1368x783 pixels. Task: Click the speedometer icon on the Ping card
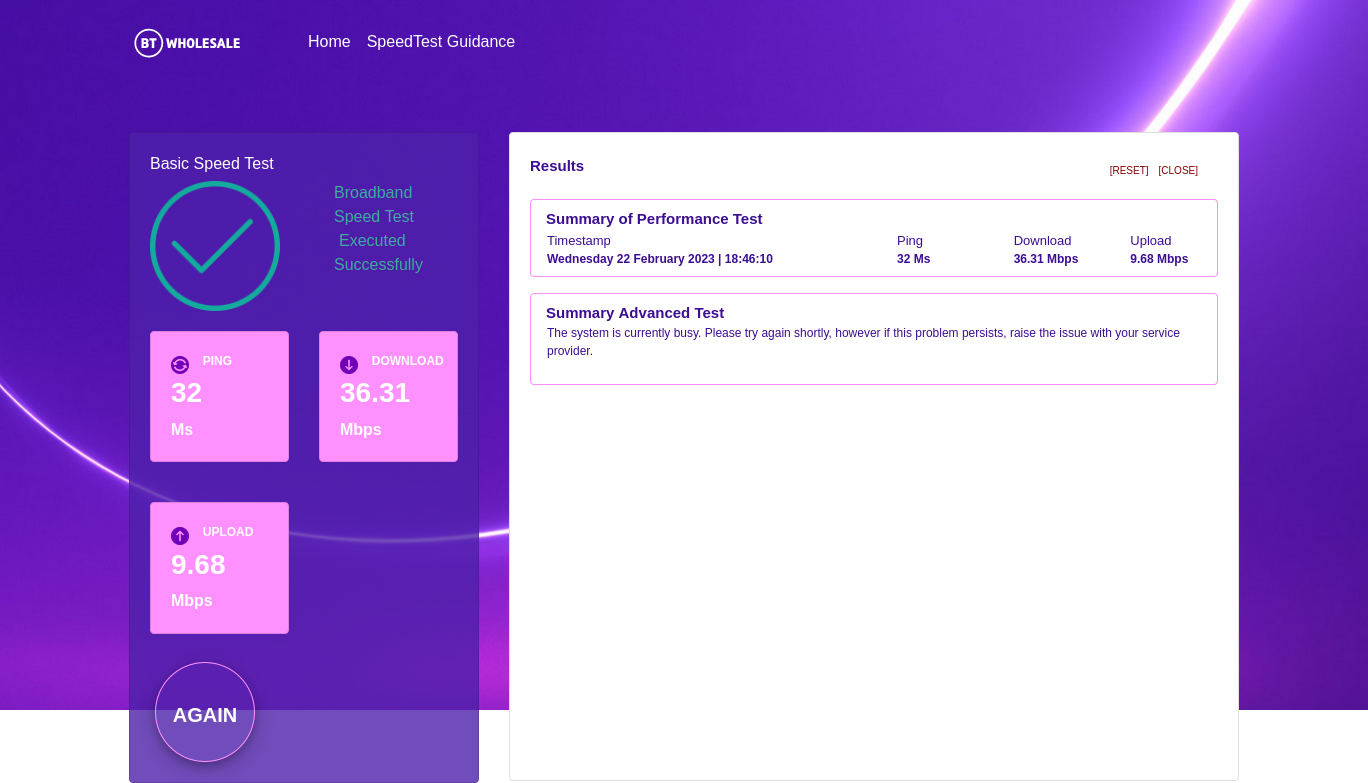(x=180, y=365)
